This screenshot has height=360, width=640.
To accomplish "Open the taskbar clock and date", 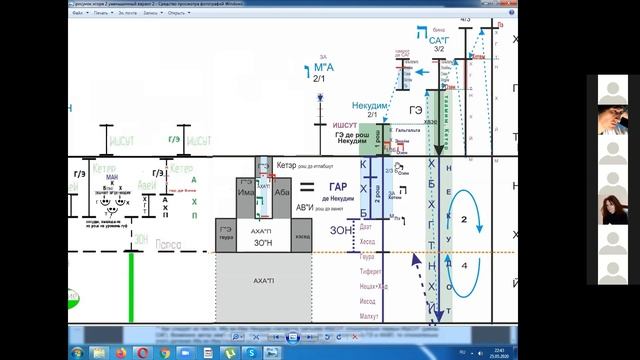I will [x=499, y=353].
